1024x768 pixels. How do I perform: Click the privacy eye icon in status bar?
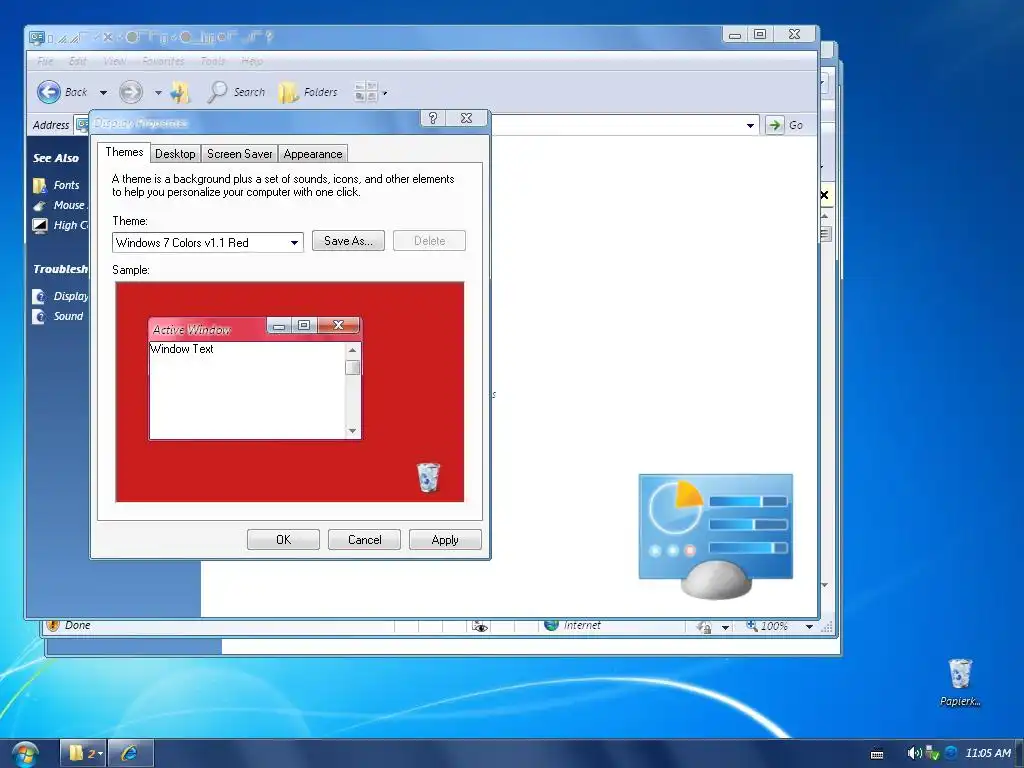pos(480,626)
